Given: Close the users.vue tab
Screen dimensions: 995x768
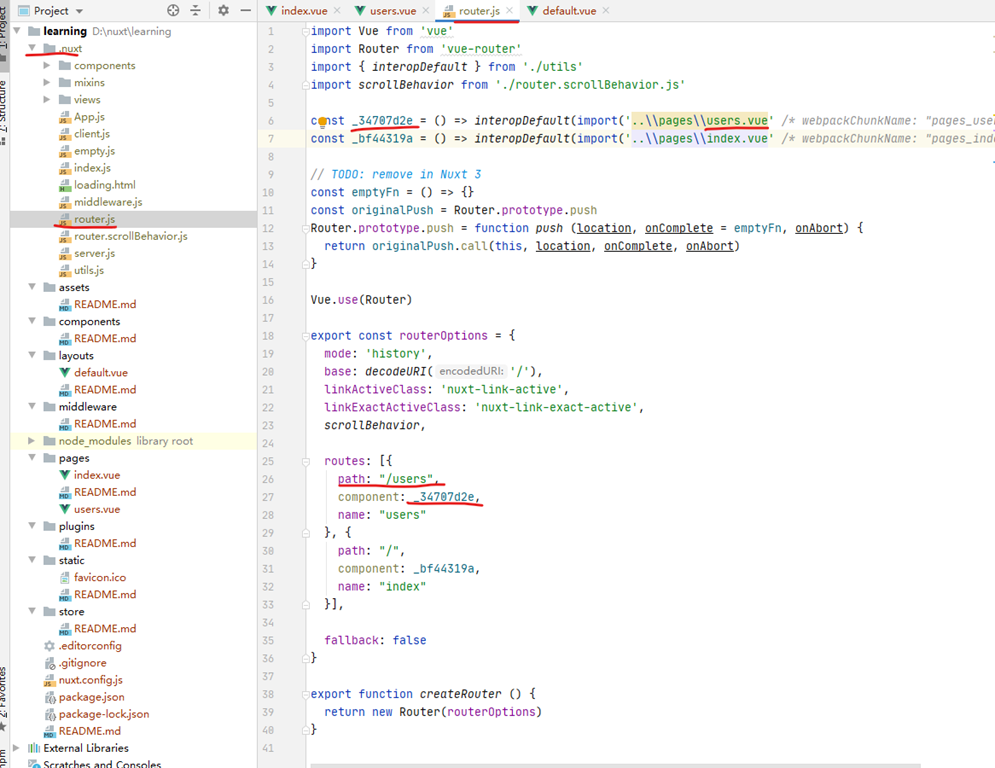Looking at the screenshot, I should click(426, 11).
